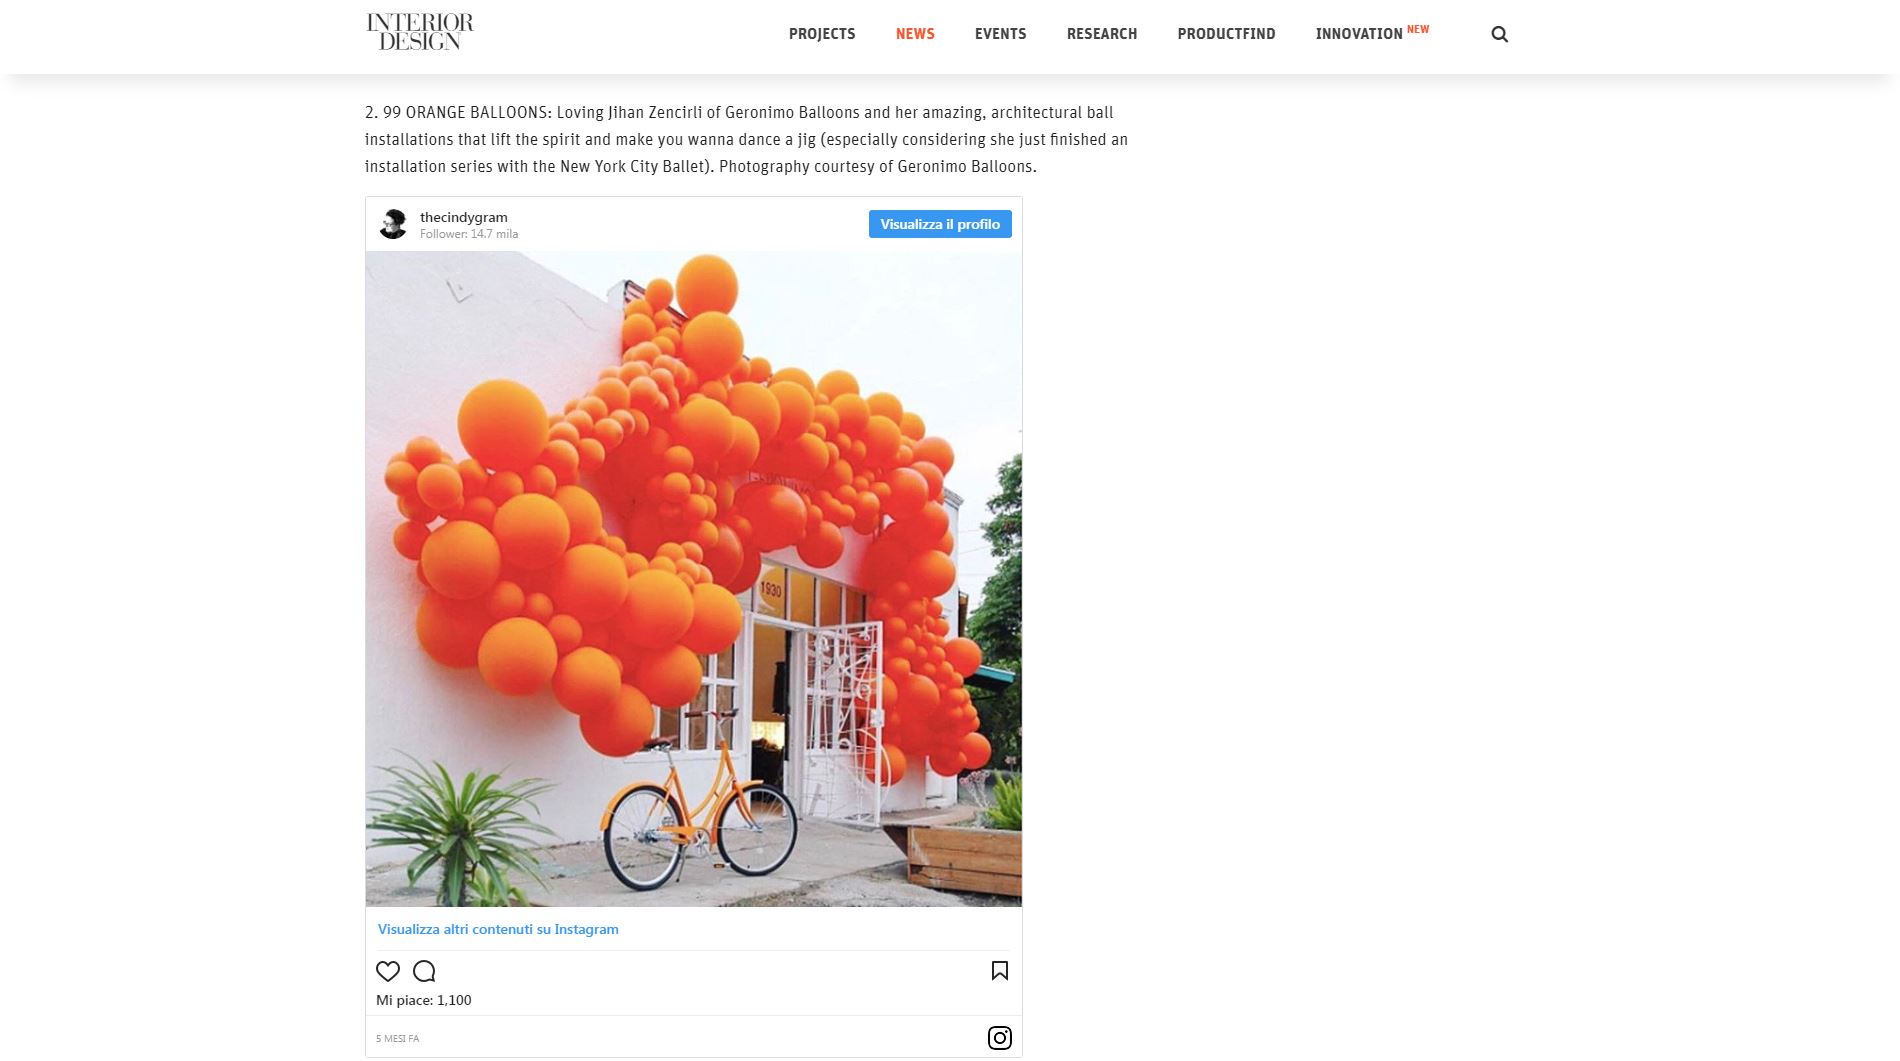This screenshot has width=1900, height=1061.
Task: Save the post with bookmark icon
Action: 1000,971
